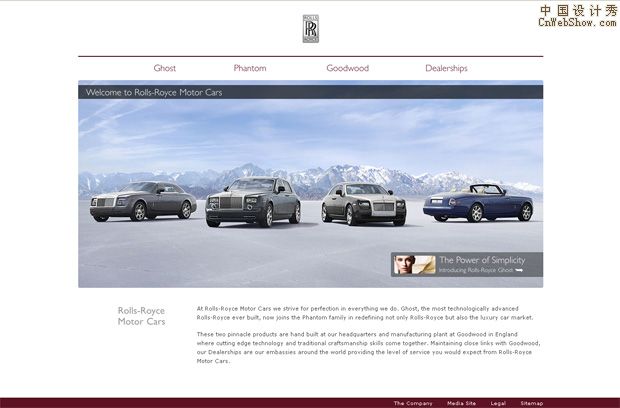Open the Dealerships menu item
This screenshot has height=408, width=620.
446,68
